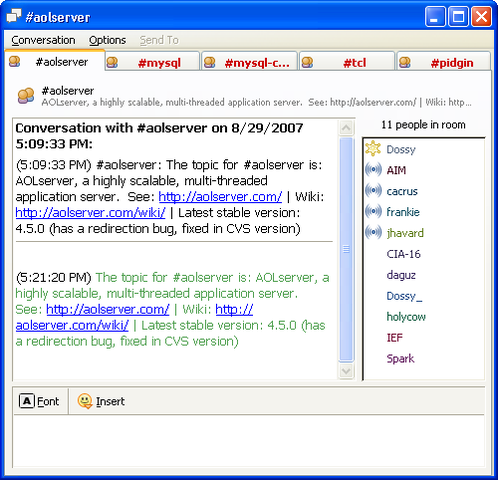
Task: Select user frankie in the room list
Action: (403, 212)
